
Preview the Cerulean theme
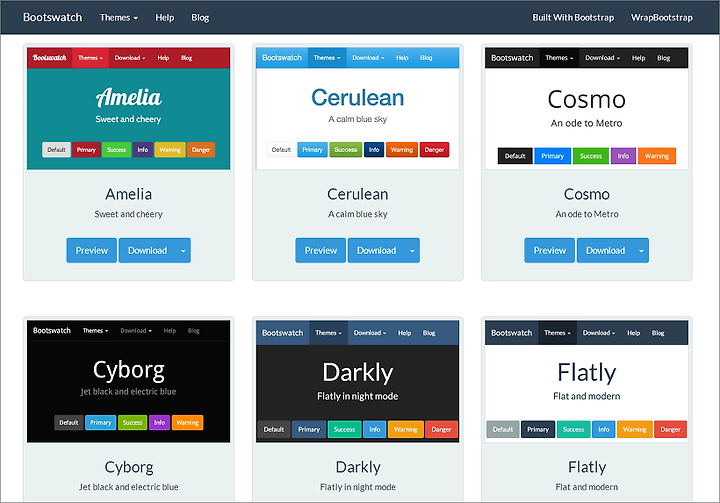(x=321, y=250)
